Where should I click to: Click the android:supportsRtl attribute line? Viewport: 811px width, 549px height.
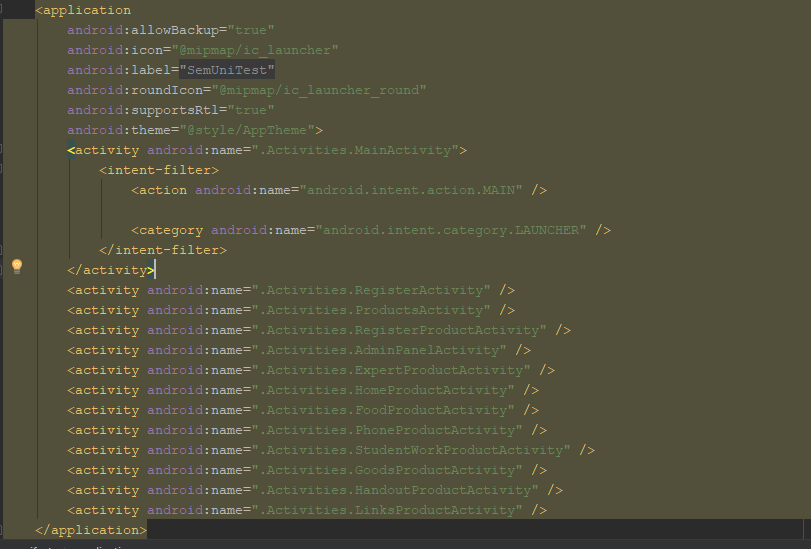(x=171, y=110)
